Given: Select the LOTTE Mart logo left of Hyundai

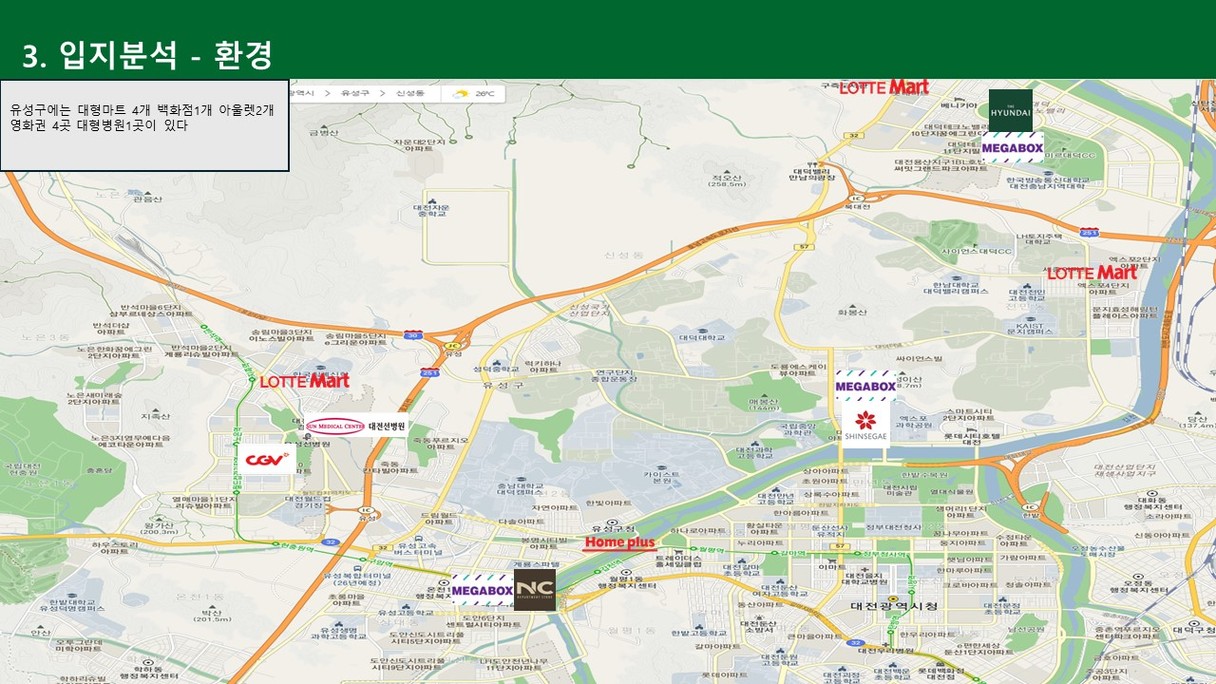Looking at the screenshot, I should [884, 87].
